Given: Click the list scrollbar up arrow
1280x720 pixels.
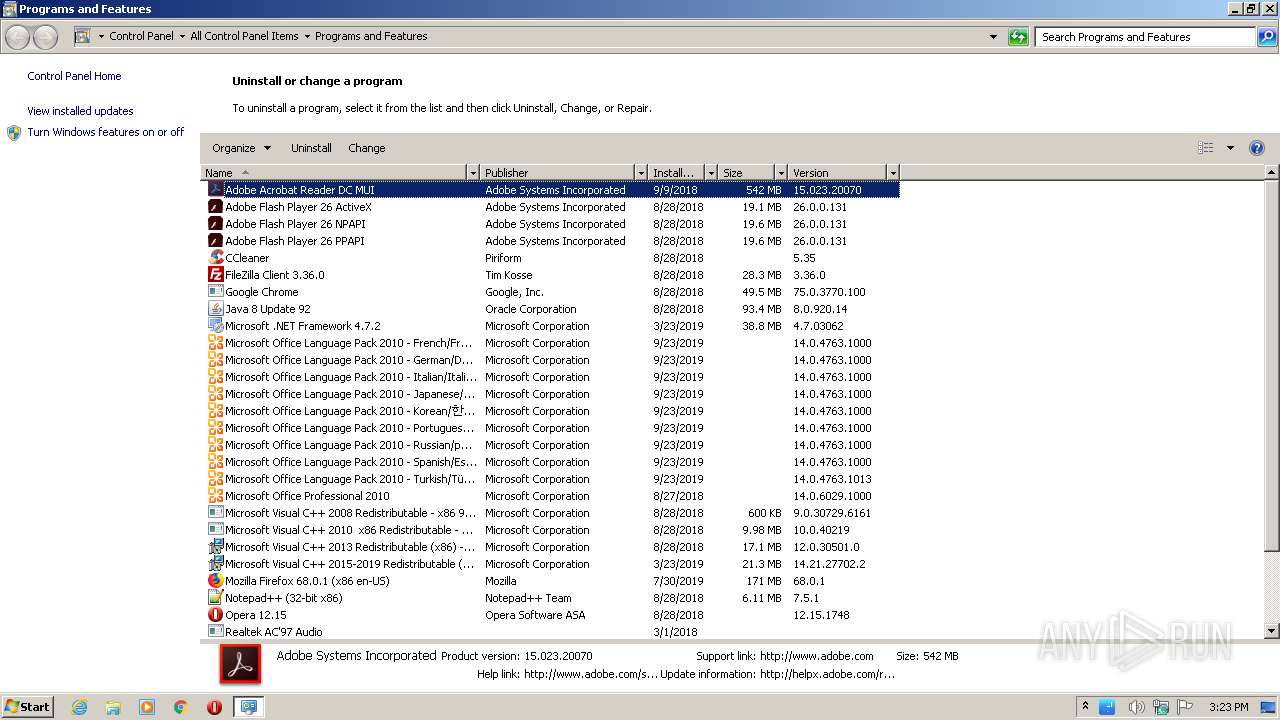Looking at the screenshot, I should 1272,173.
